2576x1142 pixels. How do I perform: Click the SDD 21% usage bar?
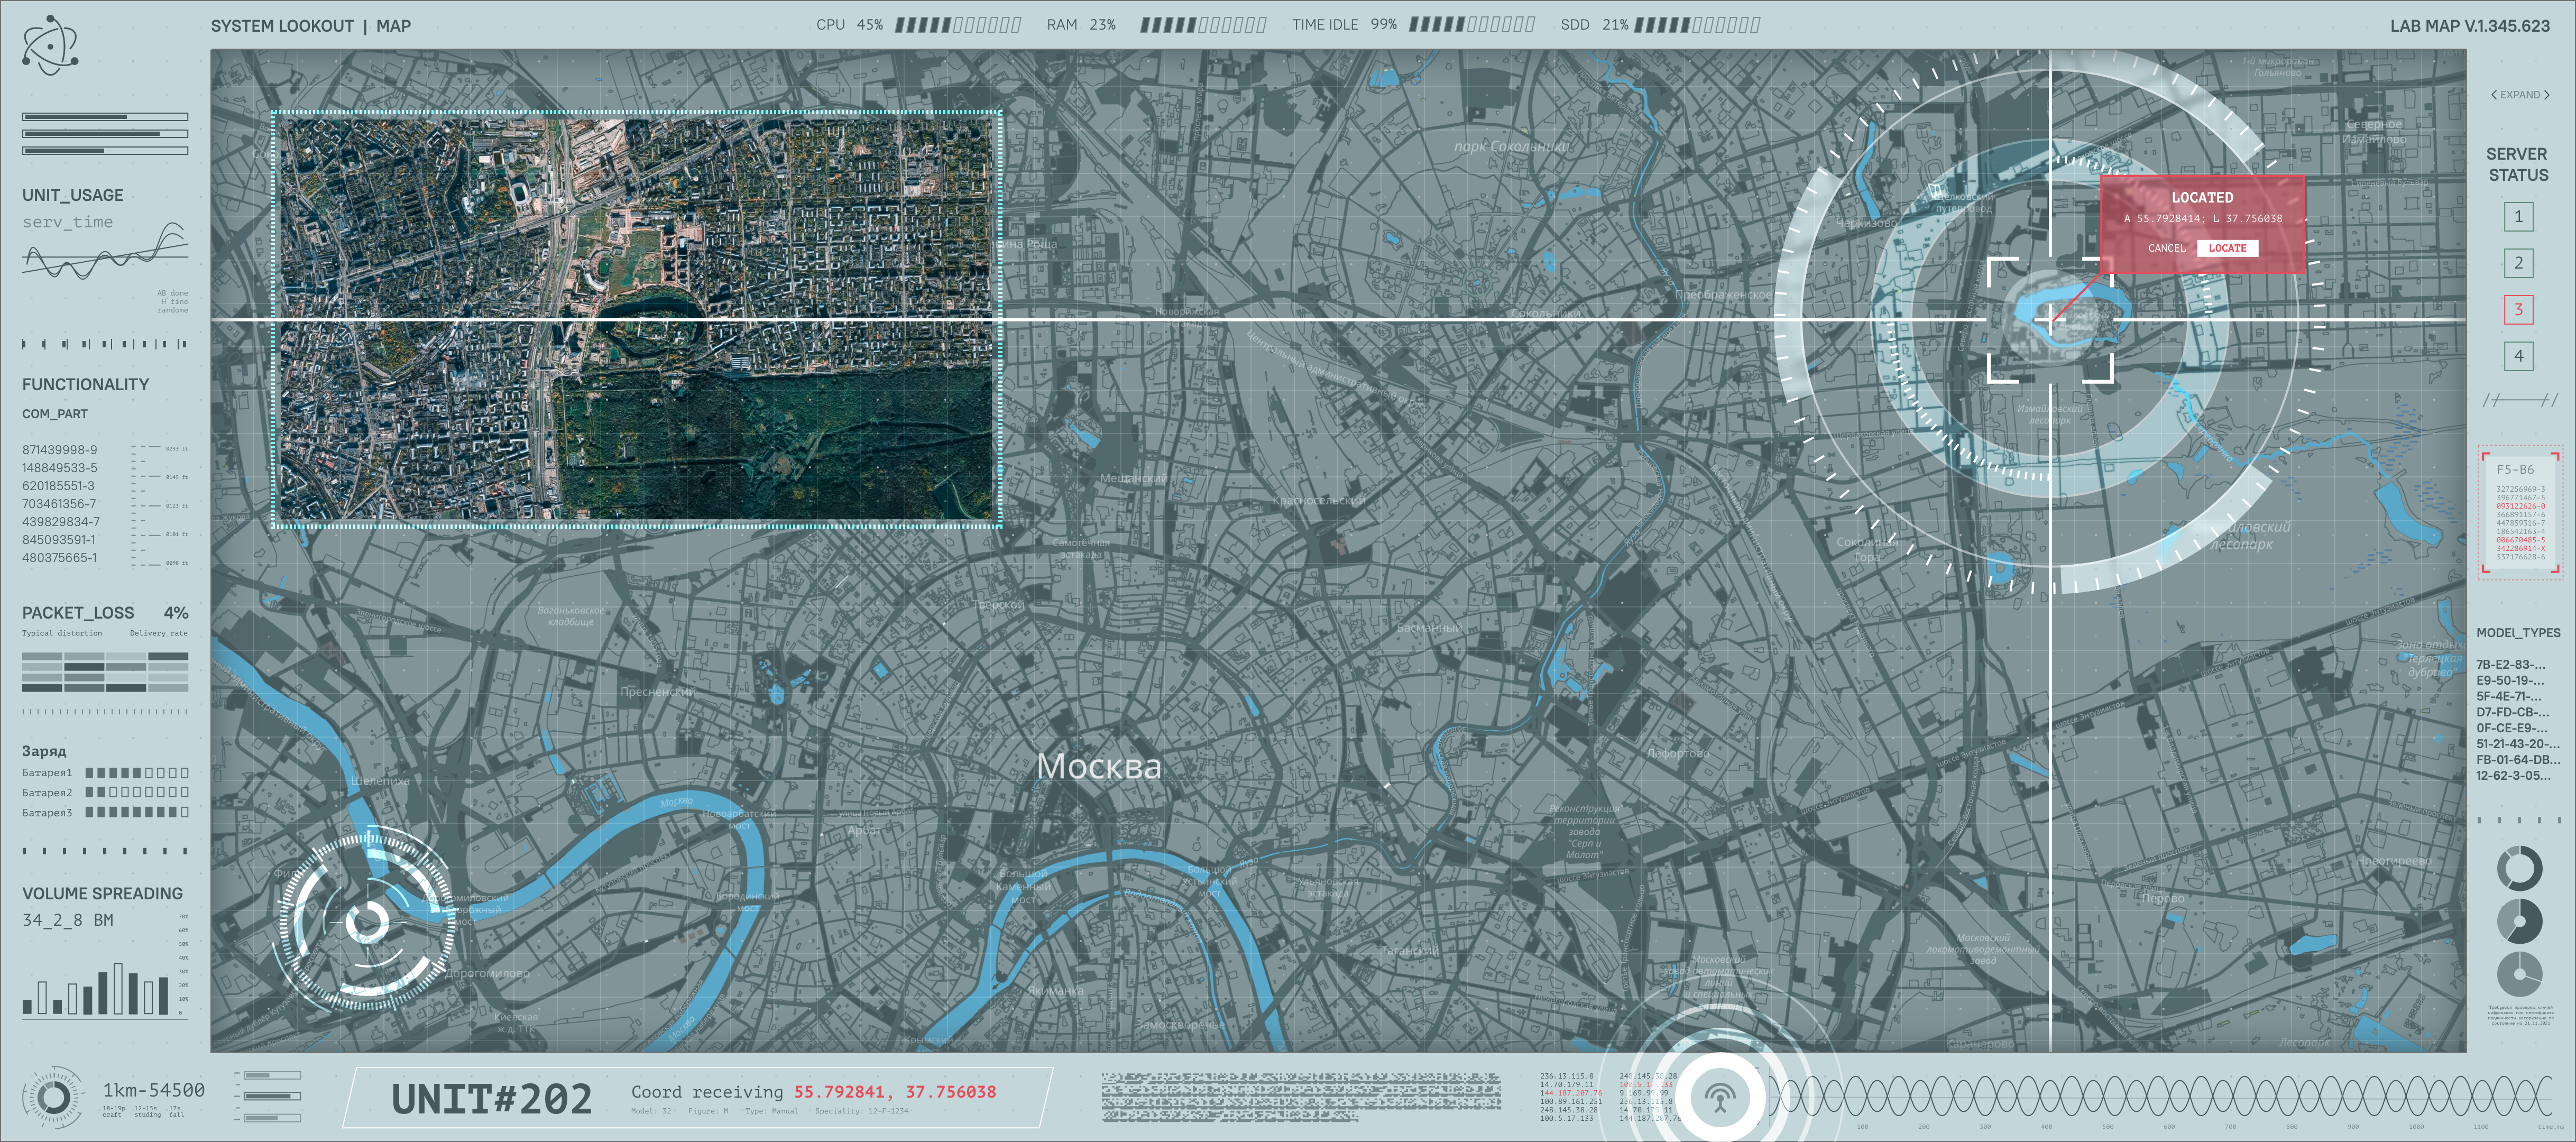[x=1697, y=25]
